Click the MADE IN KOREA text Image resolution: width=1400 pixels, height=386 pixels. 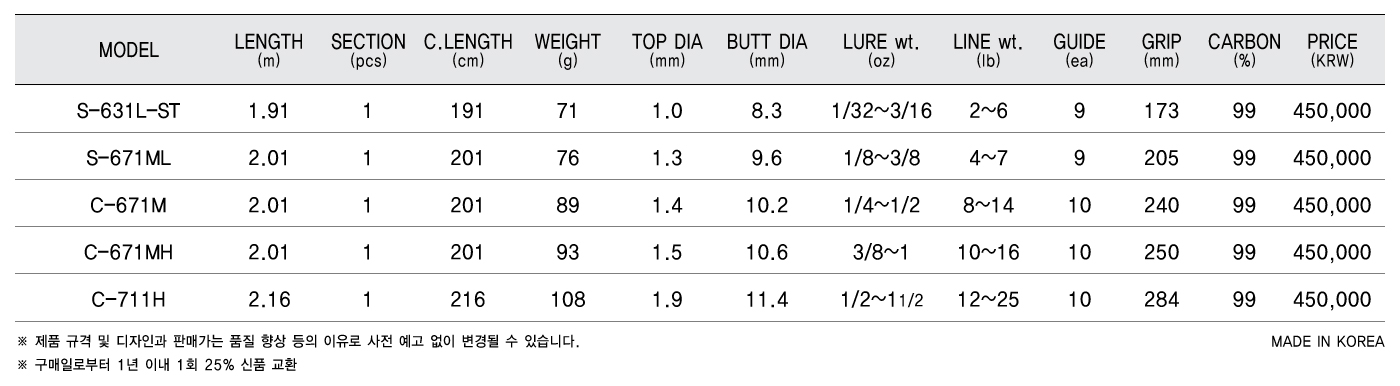1327,342
